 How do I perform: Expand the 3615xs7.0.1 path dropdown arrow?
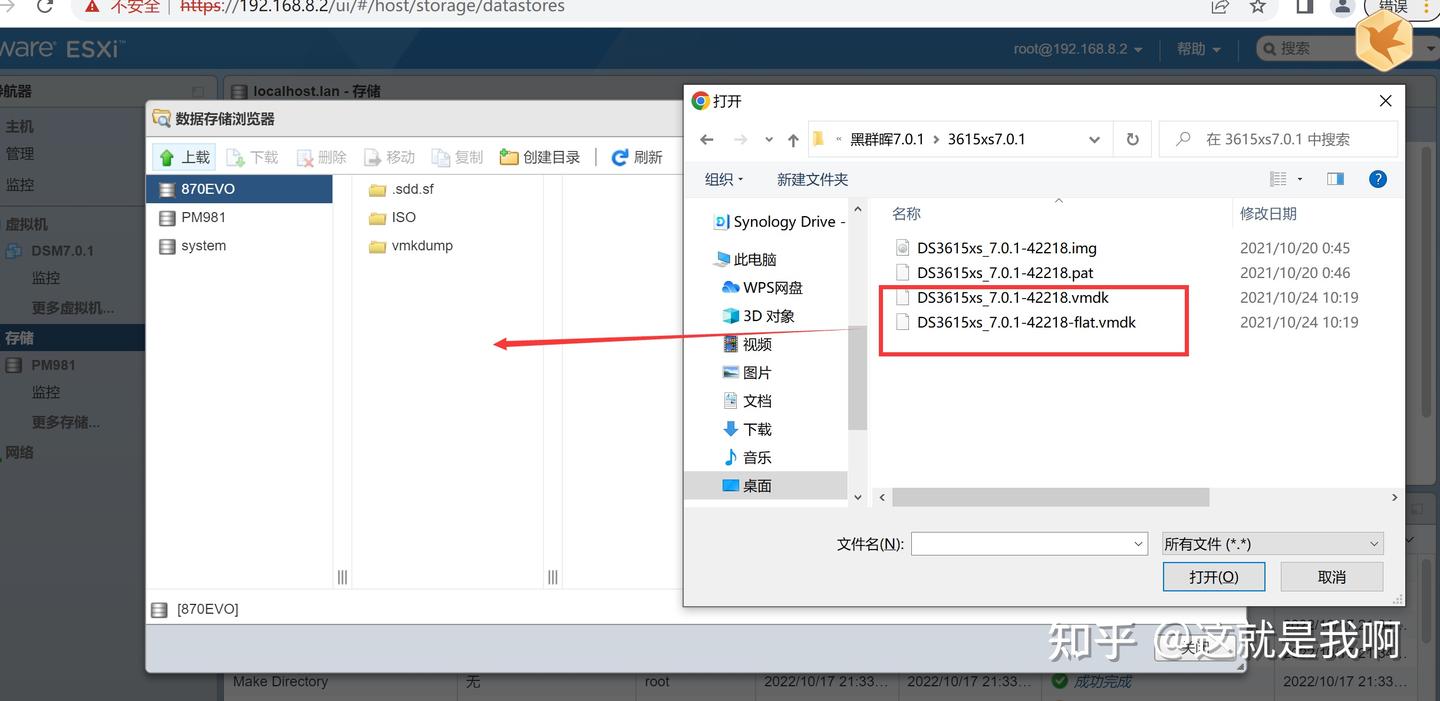pyautogui.click(x=1094, y=139)
